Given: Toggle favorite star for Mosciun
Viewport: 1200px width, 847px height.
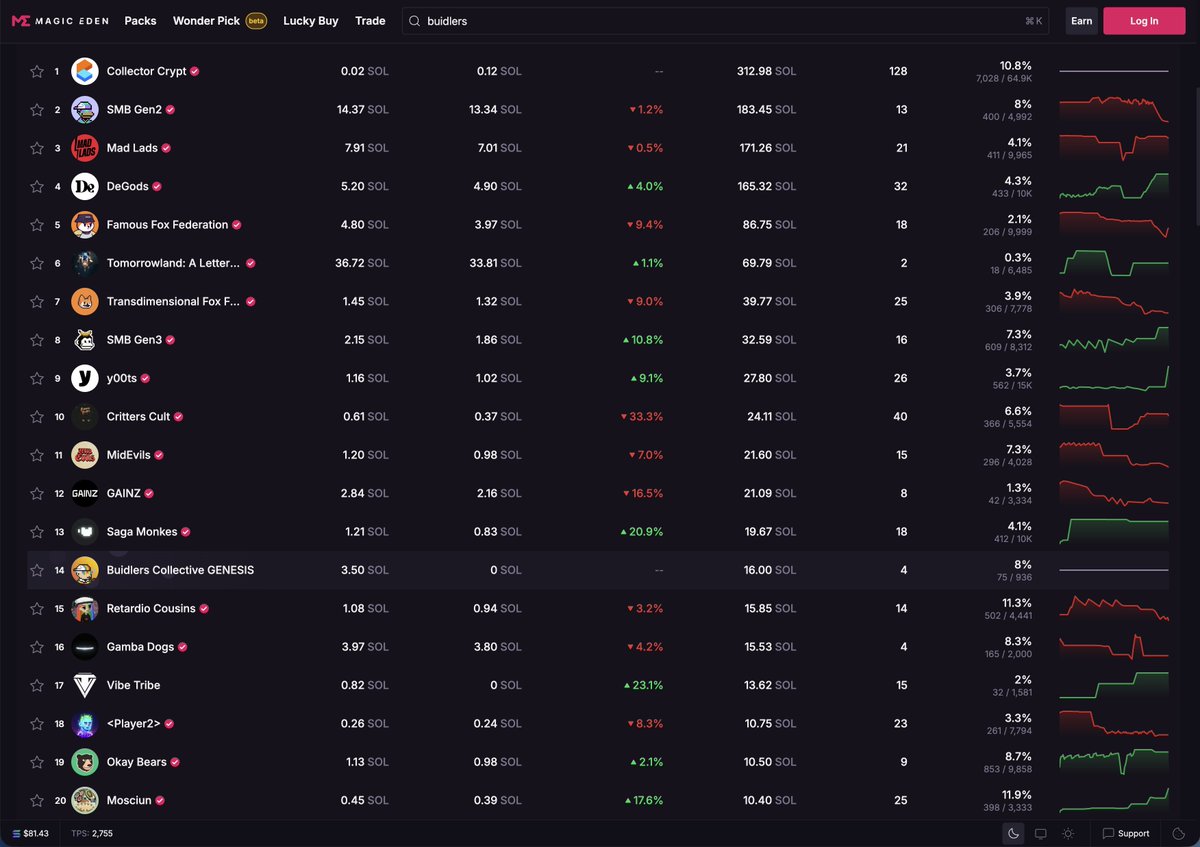Looking at the screenshot, I should coord(37,800).
